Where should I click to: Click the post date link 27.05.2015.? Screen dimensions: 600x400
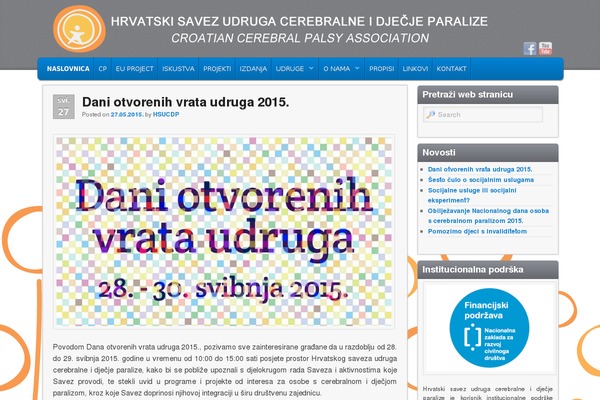(x=127, y=114)
